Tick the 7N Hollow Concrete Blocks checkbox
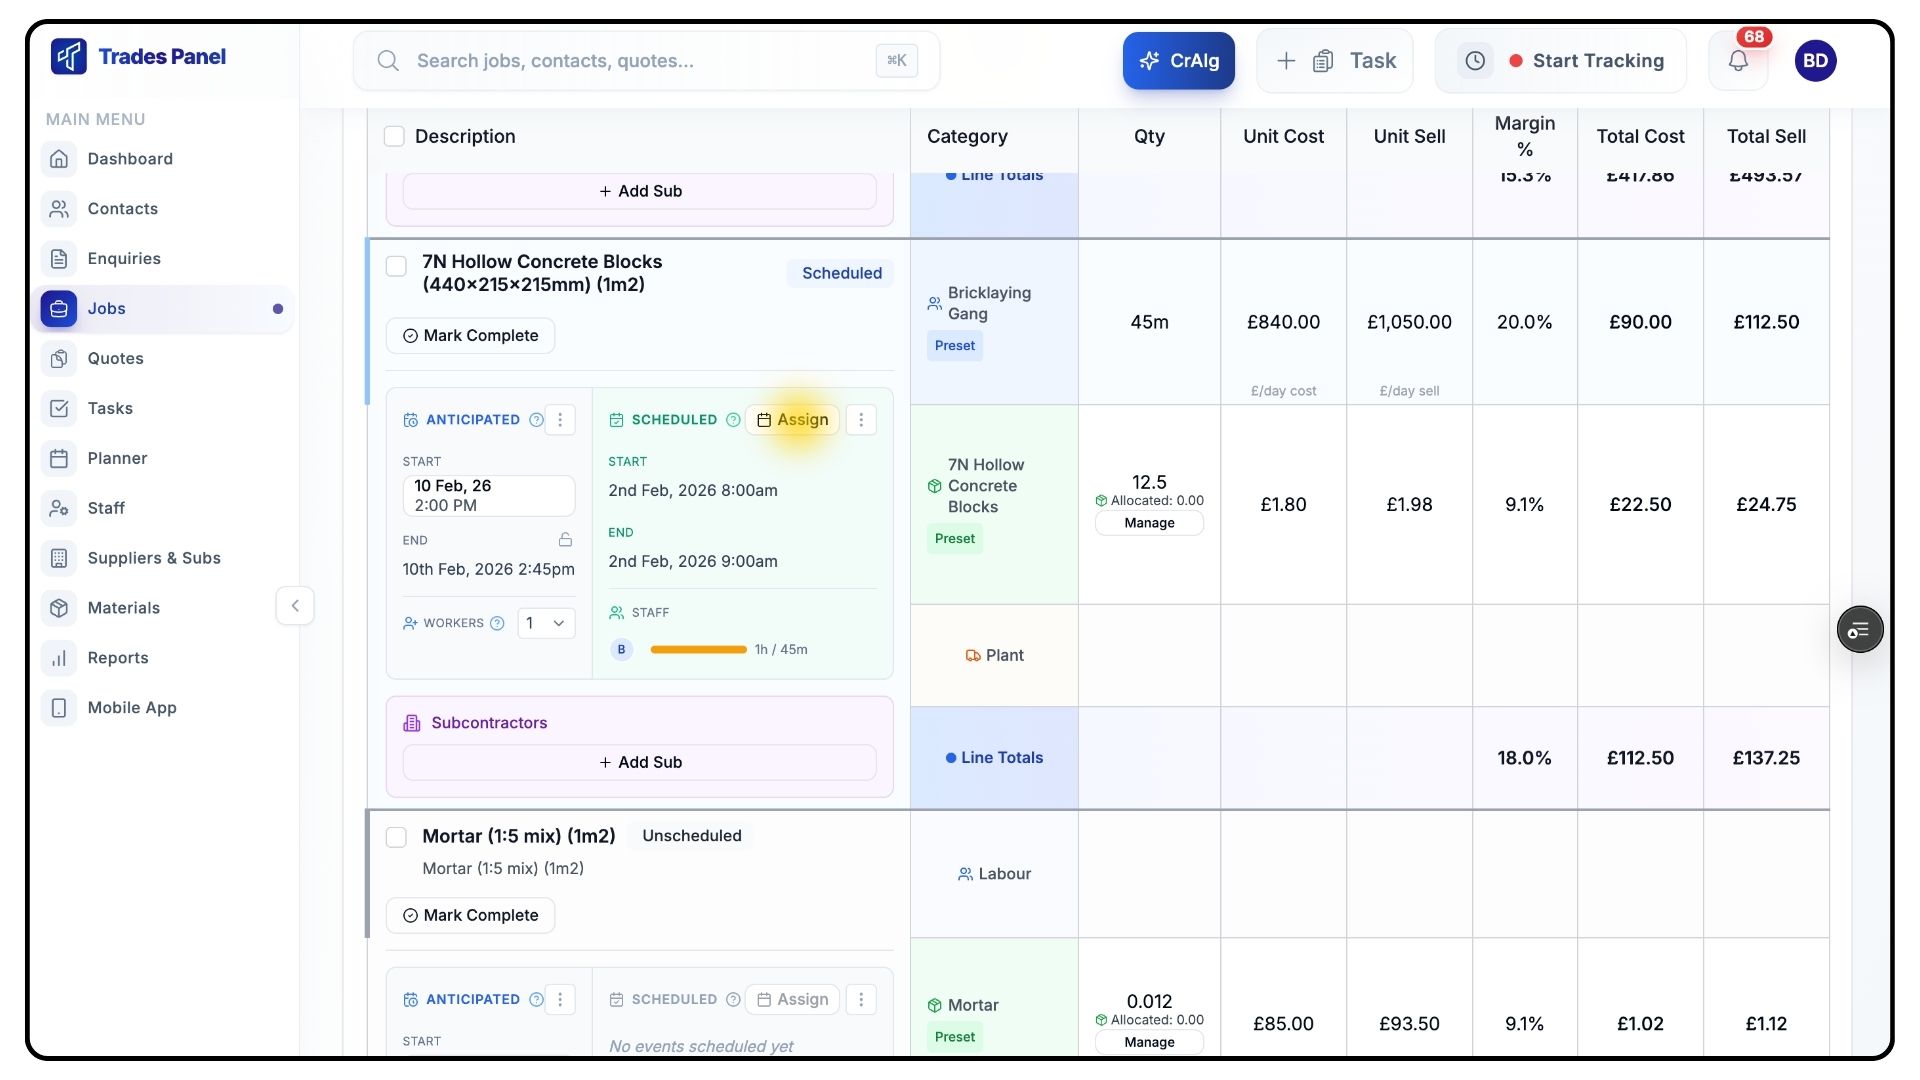1920x1080 pixels. (396, 266)
